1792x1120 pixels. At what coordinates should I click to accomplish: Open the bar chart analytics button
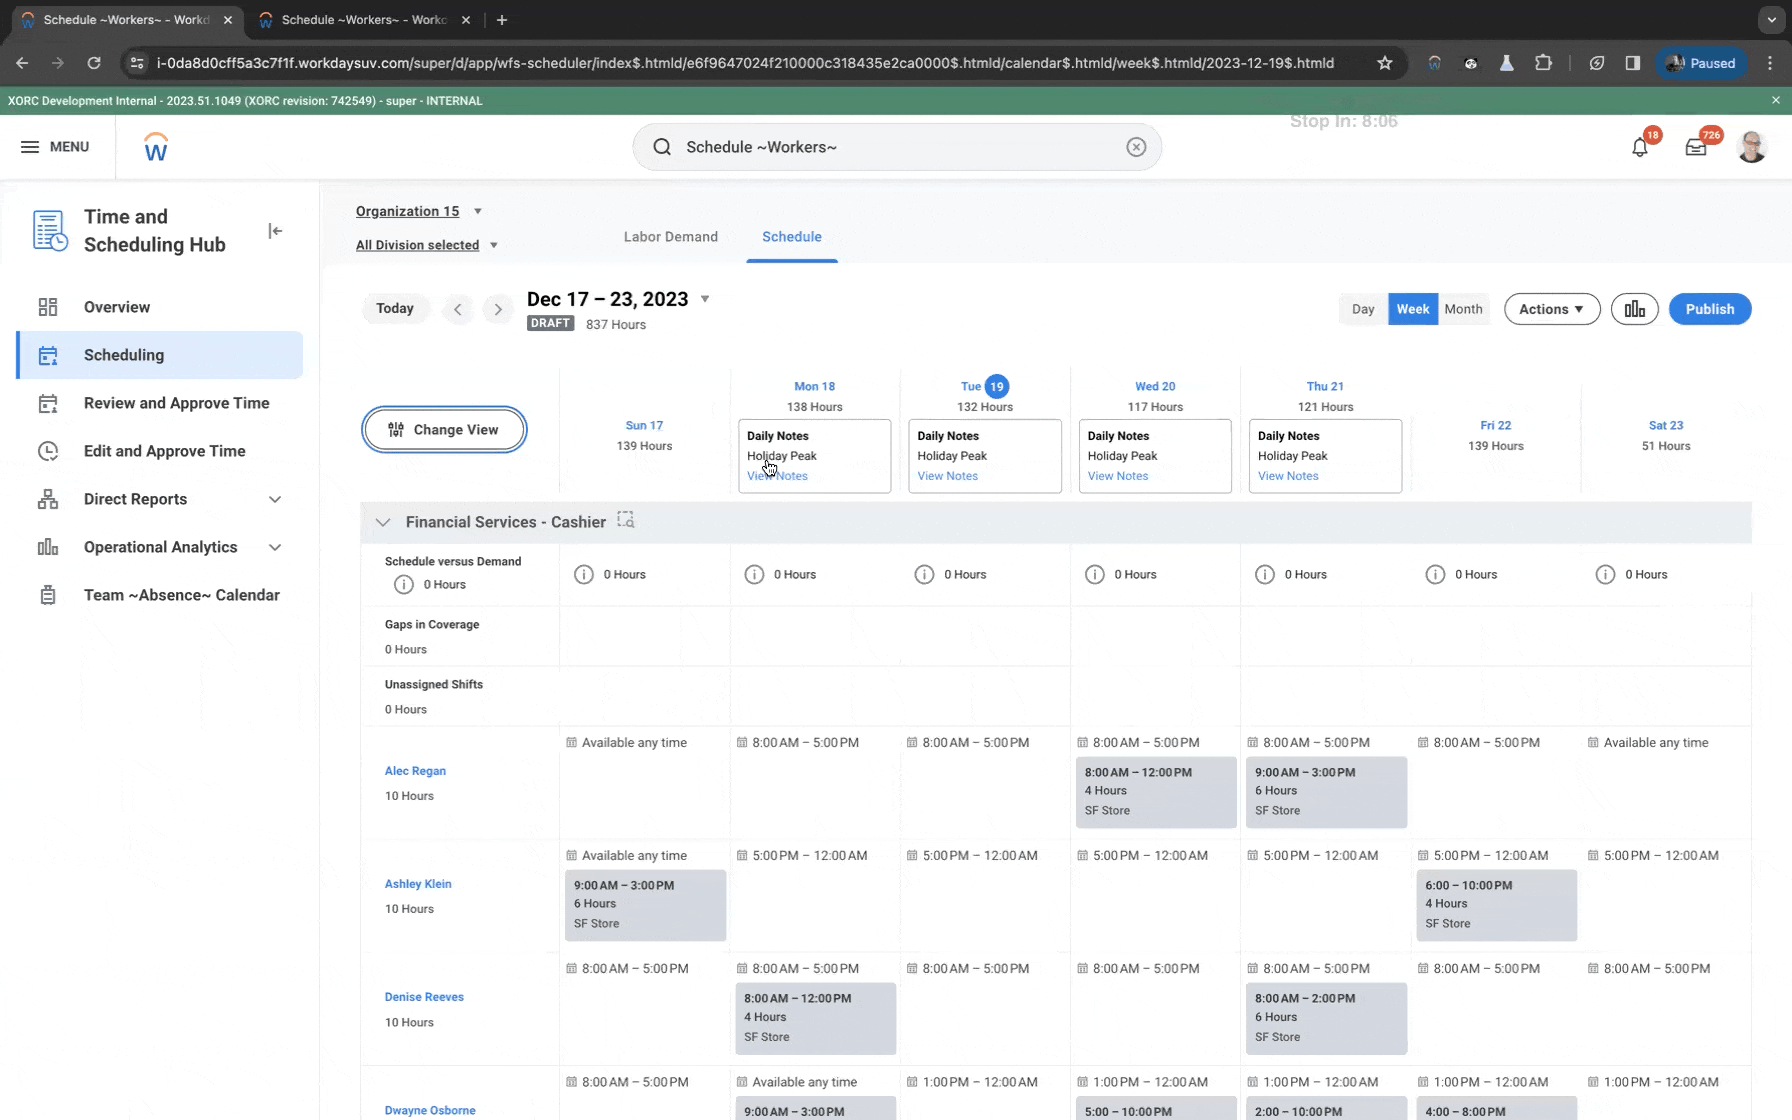pyautogui.click(x=1635, y=309)
